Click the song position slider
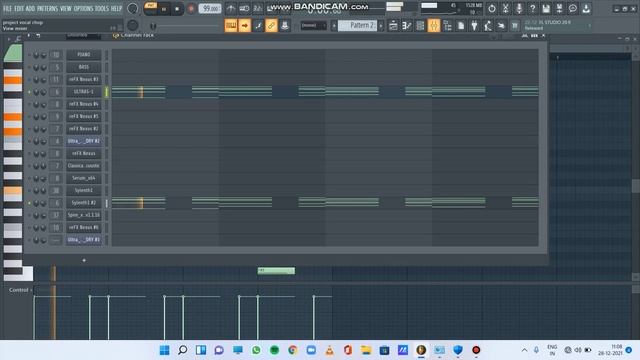This screenshot has height=360, width=640. click(186, 26)
